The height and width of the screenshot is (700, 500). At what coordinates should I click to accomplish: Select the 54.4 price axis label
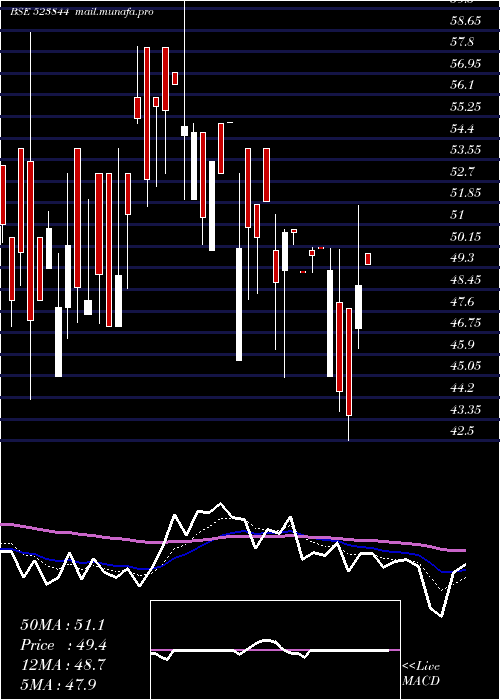[x=461, y=129]
